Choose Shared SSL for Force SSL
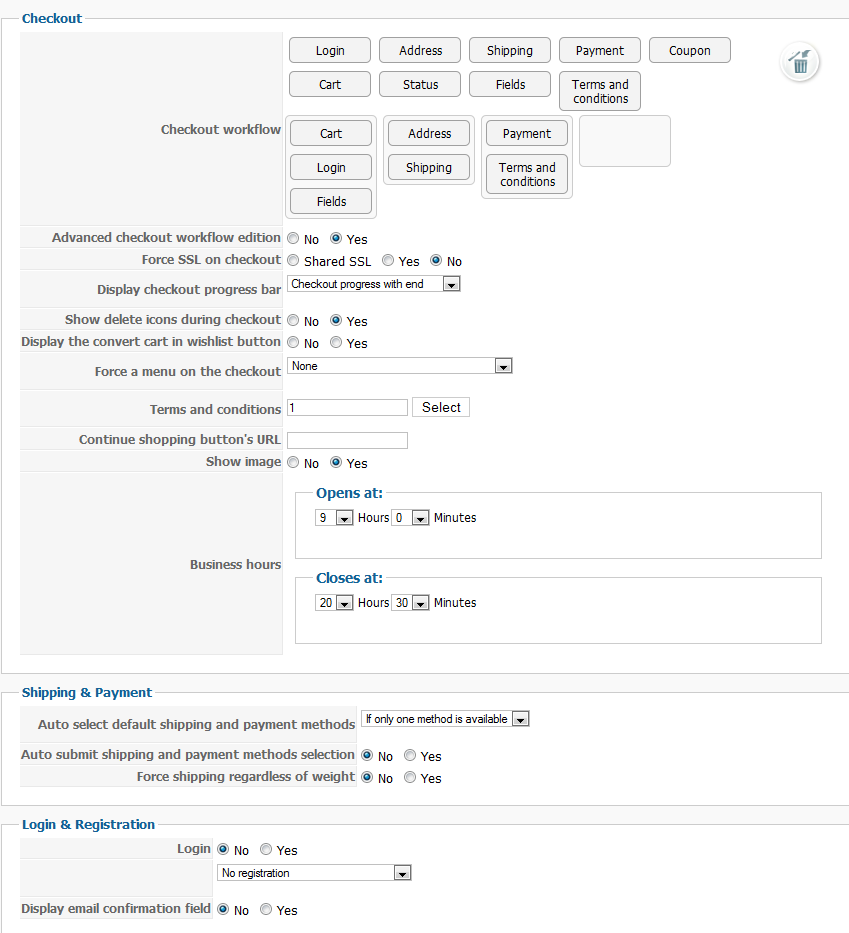This screenshot has height=933, width=849. (x=293, y=261)
